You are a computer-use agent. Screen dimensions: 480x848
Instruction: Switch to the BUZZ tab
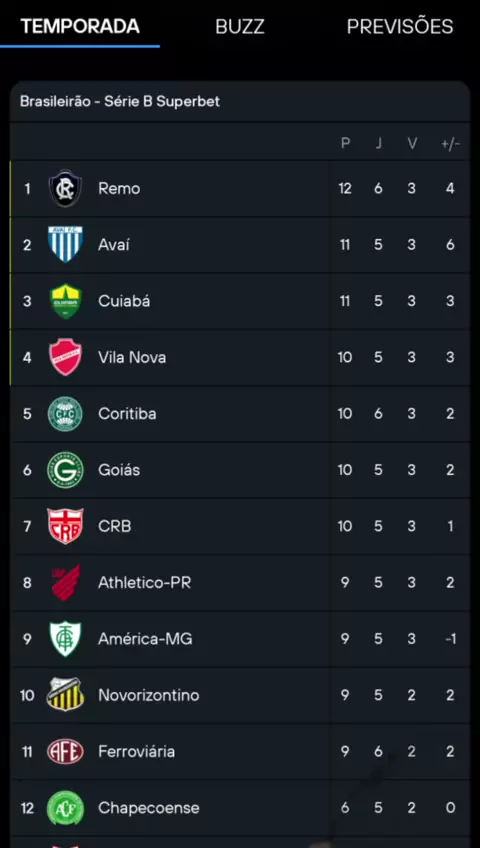tap(240, 26)
